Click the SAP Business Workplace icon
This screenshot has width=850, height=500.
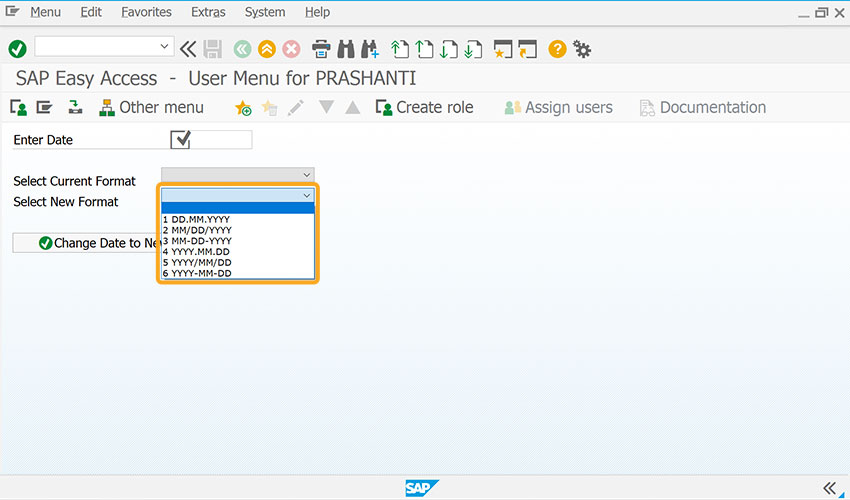75,107
